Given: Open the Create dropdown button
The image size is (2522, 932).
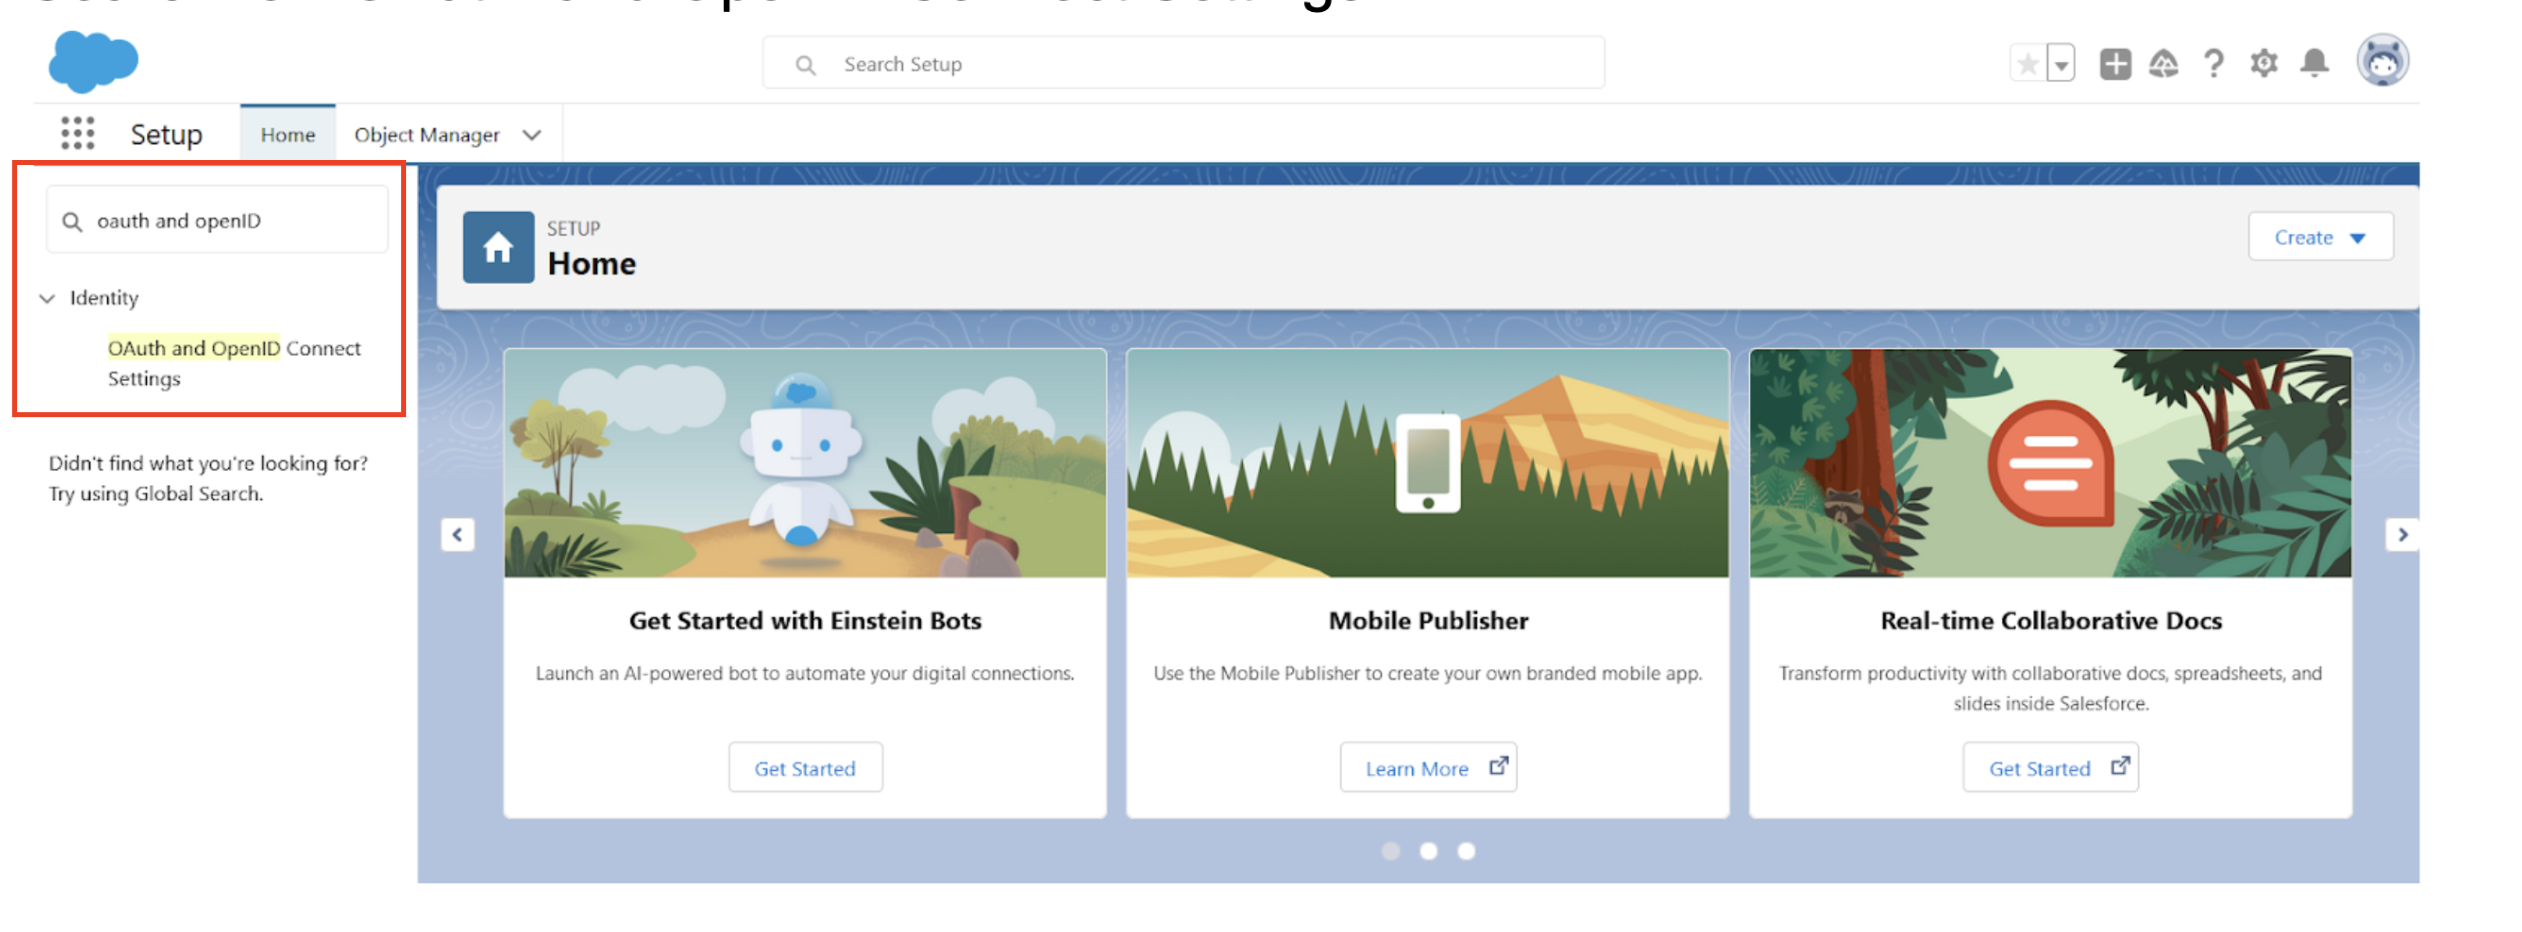Looking at the screenshot, I should [2320, 237].
